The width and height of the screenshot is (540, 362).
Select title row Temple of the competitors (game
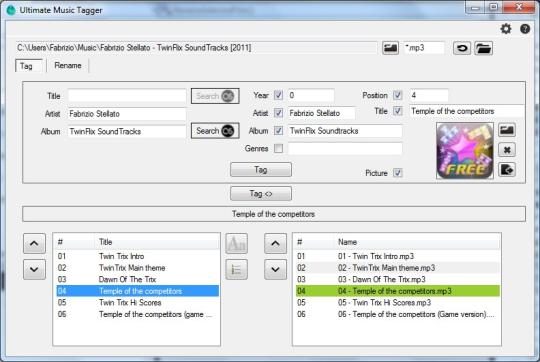[137, 314]
